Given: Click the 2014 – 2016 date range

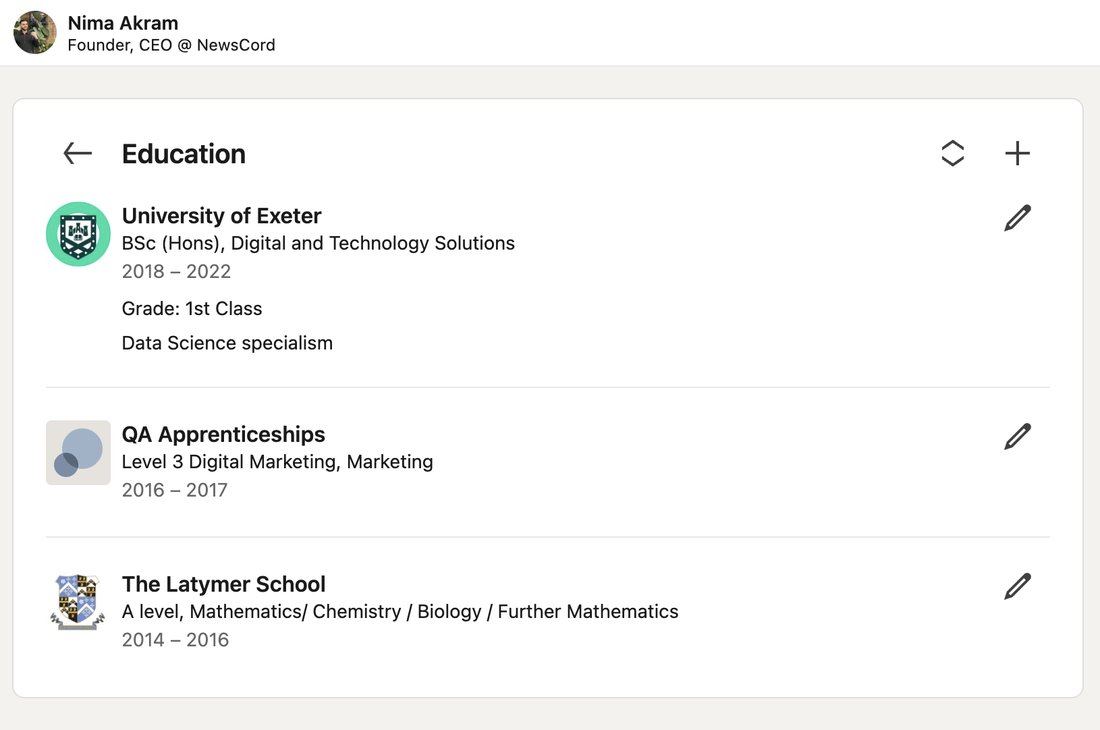Looking at the screenshot, I should 175,640.
